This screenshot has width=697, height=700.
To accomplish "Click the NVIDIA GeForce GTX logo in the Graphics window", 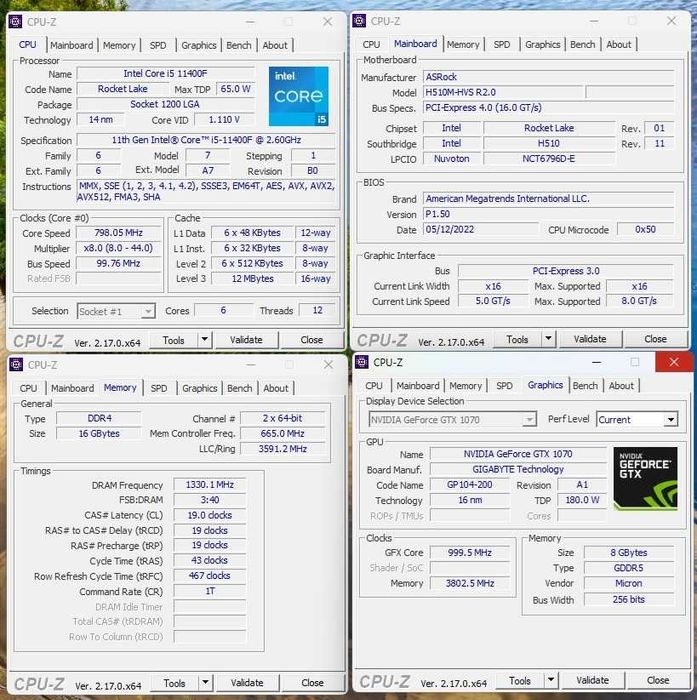I will 645,478.
